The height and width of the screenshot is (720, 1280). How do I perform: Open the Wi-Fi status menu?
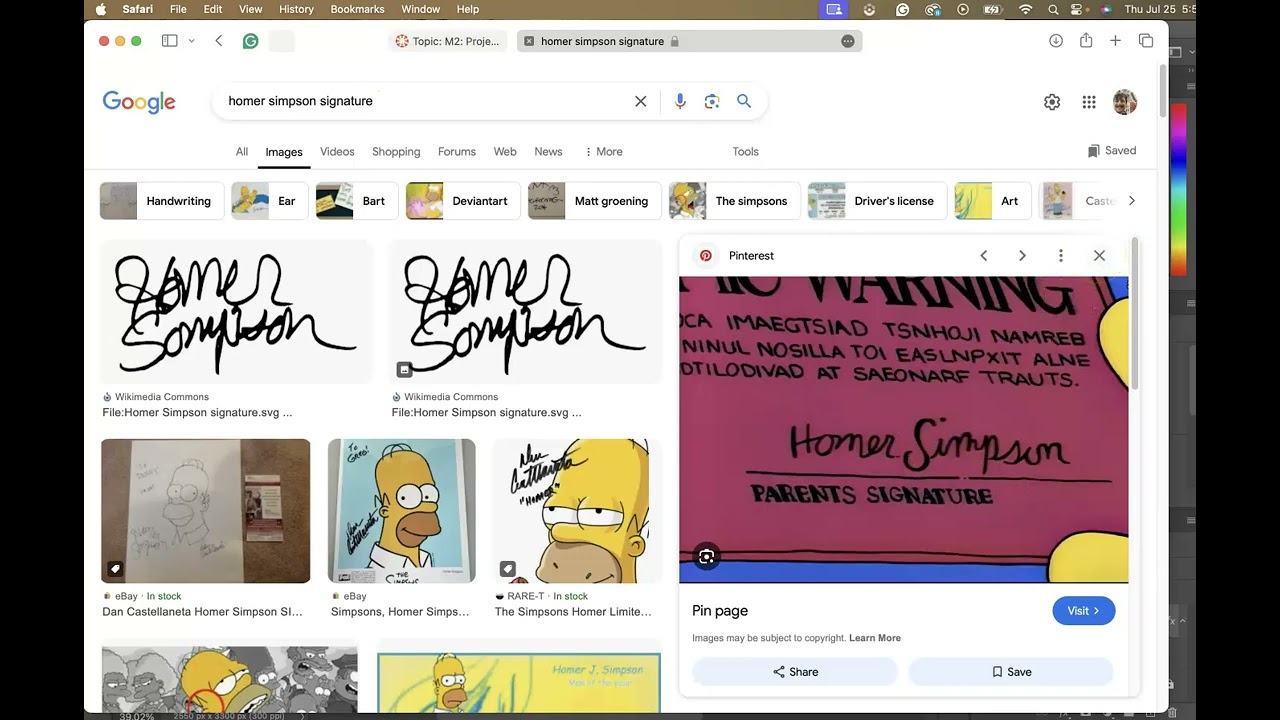(1025, 9)
